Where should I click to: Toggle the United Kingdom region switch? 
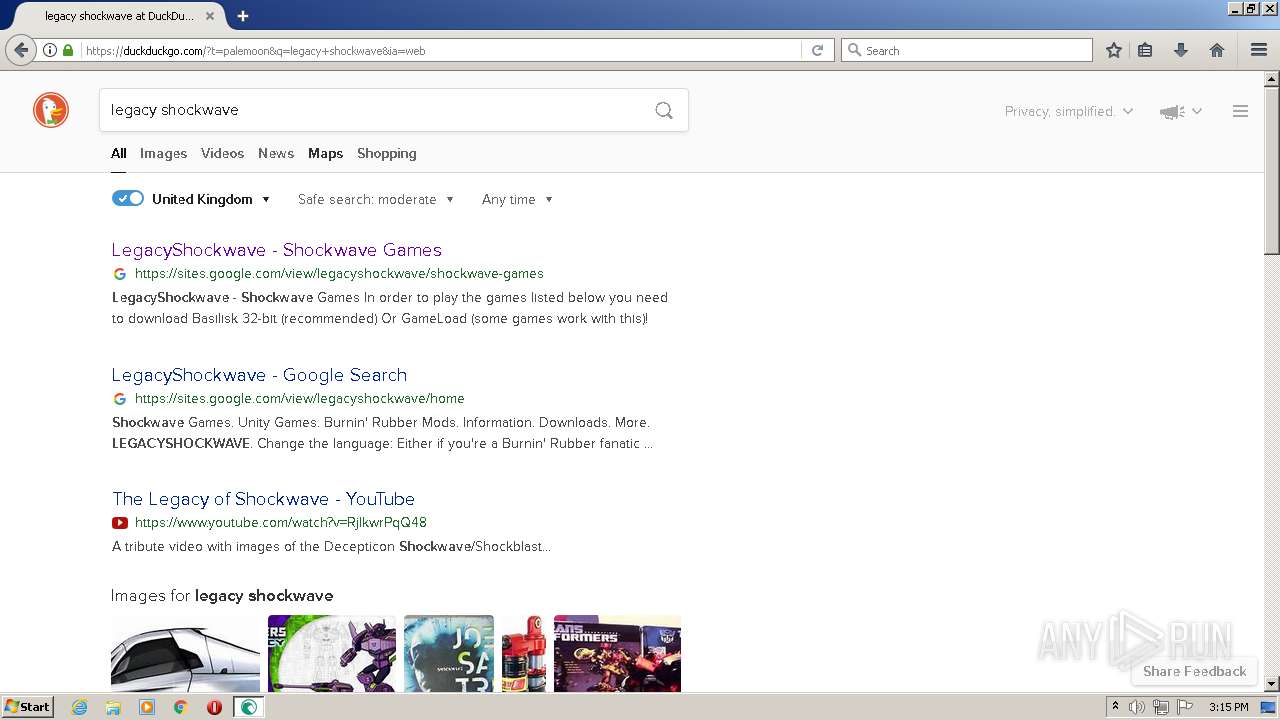tap(128, 199)
